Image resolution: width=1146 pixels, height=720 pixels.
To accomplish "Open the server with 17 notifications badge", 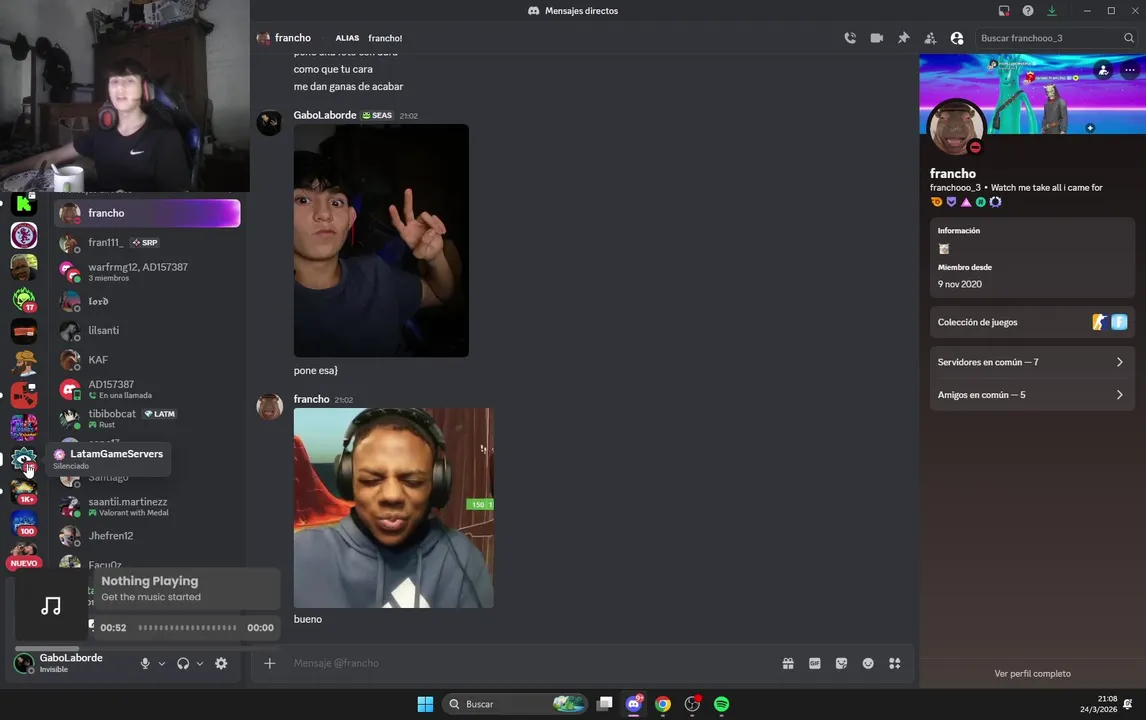I will (23, 299).
